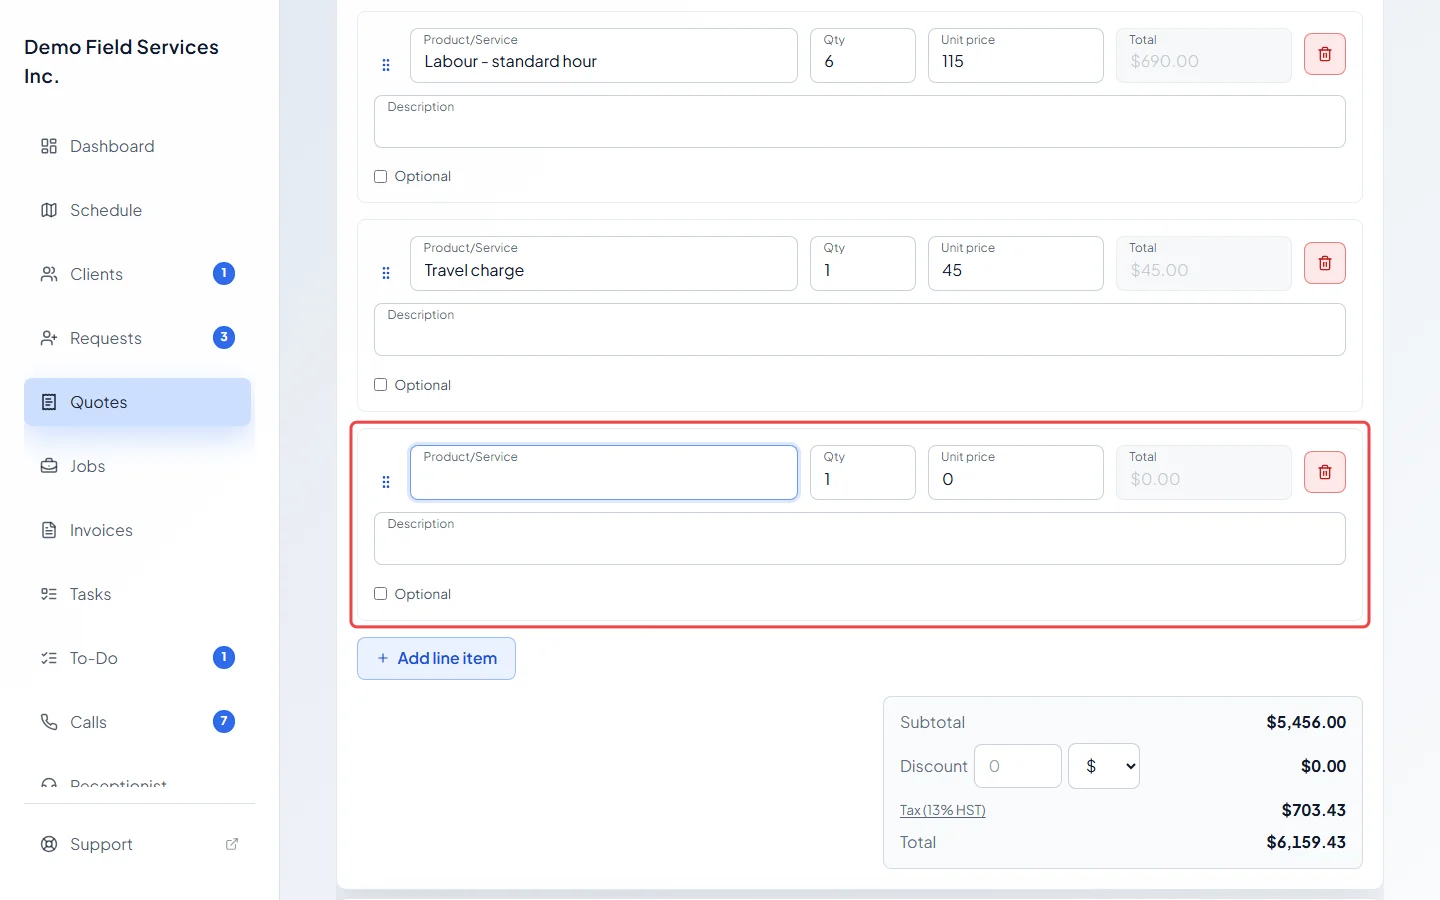Click Requests badge showing 3
This screenshot has width=1440, height=900.
224,337
